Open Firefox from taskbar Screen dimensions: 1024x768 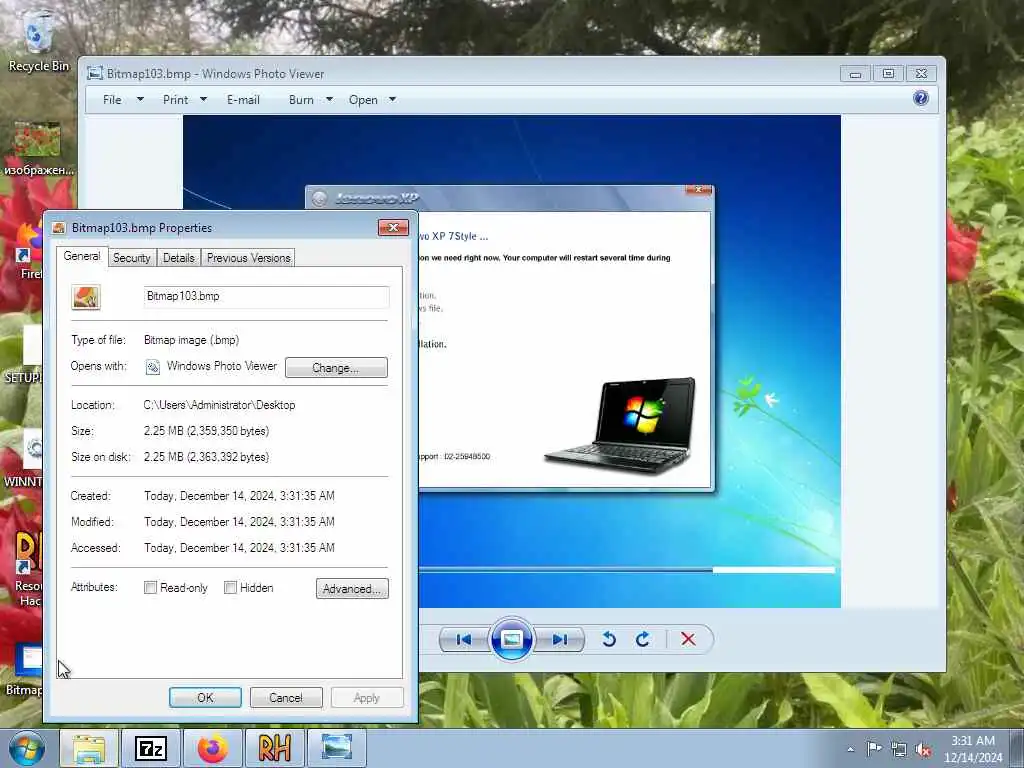(x=213, y=748)
